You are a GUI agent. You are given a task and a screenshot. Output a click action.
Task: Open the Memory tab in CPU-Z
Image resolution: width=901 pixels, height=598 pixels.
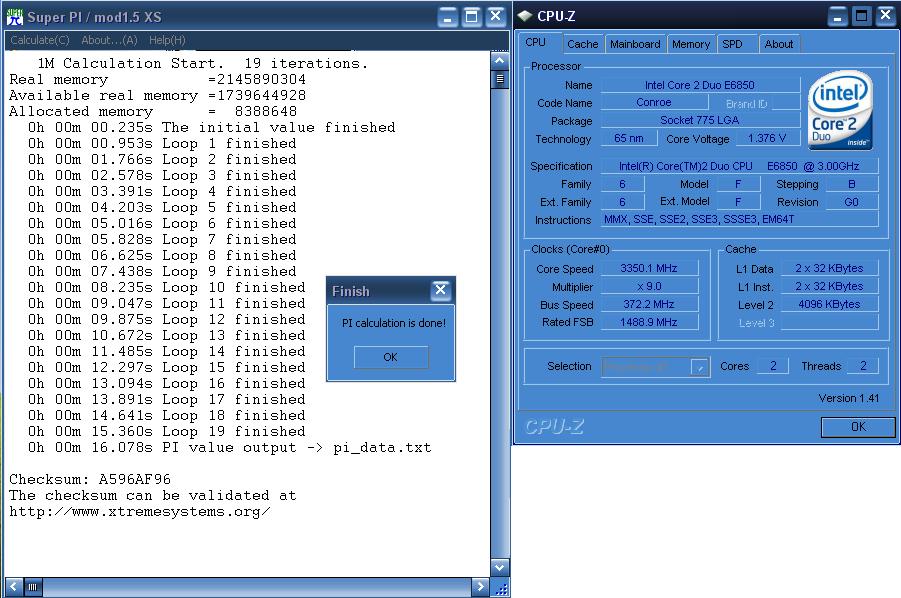pyautogui.click(x=691, y=44)
